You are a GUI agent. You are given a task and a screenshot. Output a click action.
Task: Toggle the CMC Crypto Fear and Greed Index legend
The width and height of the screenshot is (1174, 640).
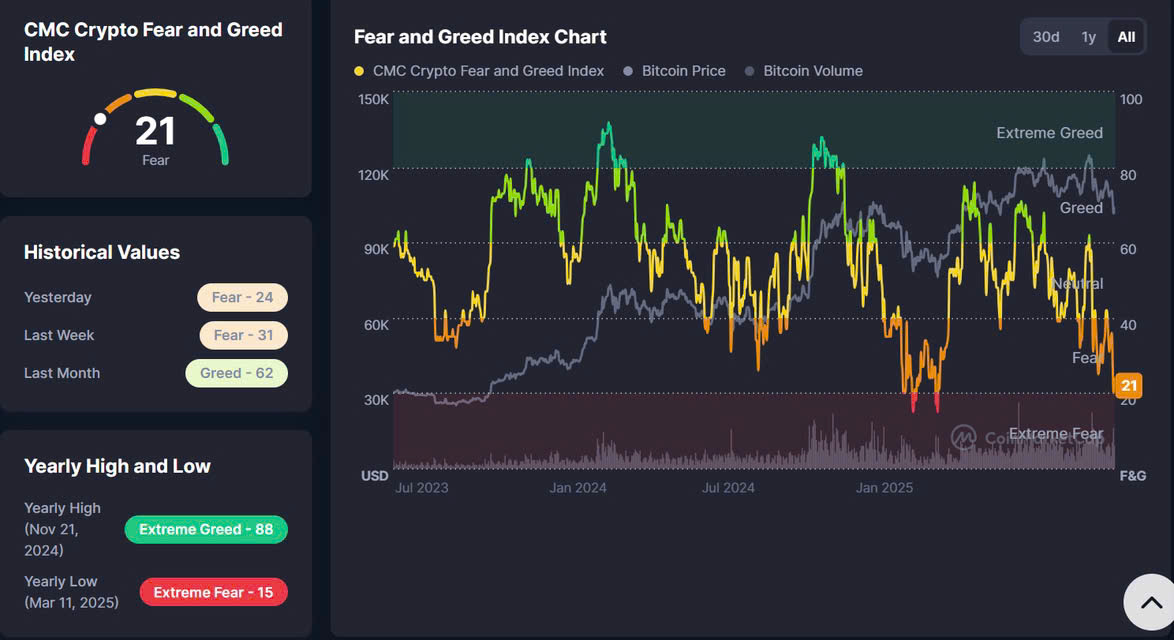tap(480, 71)
